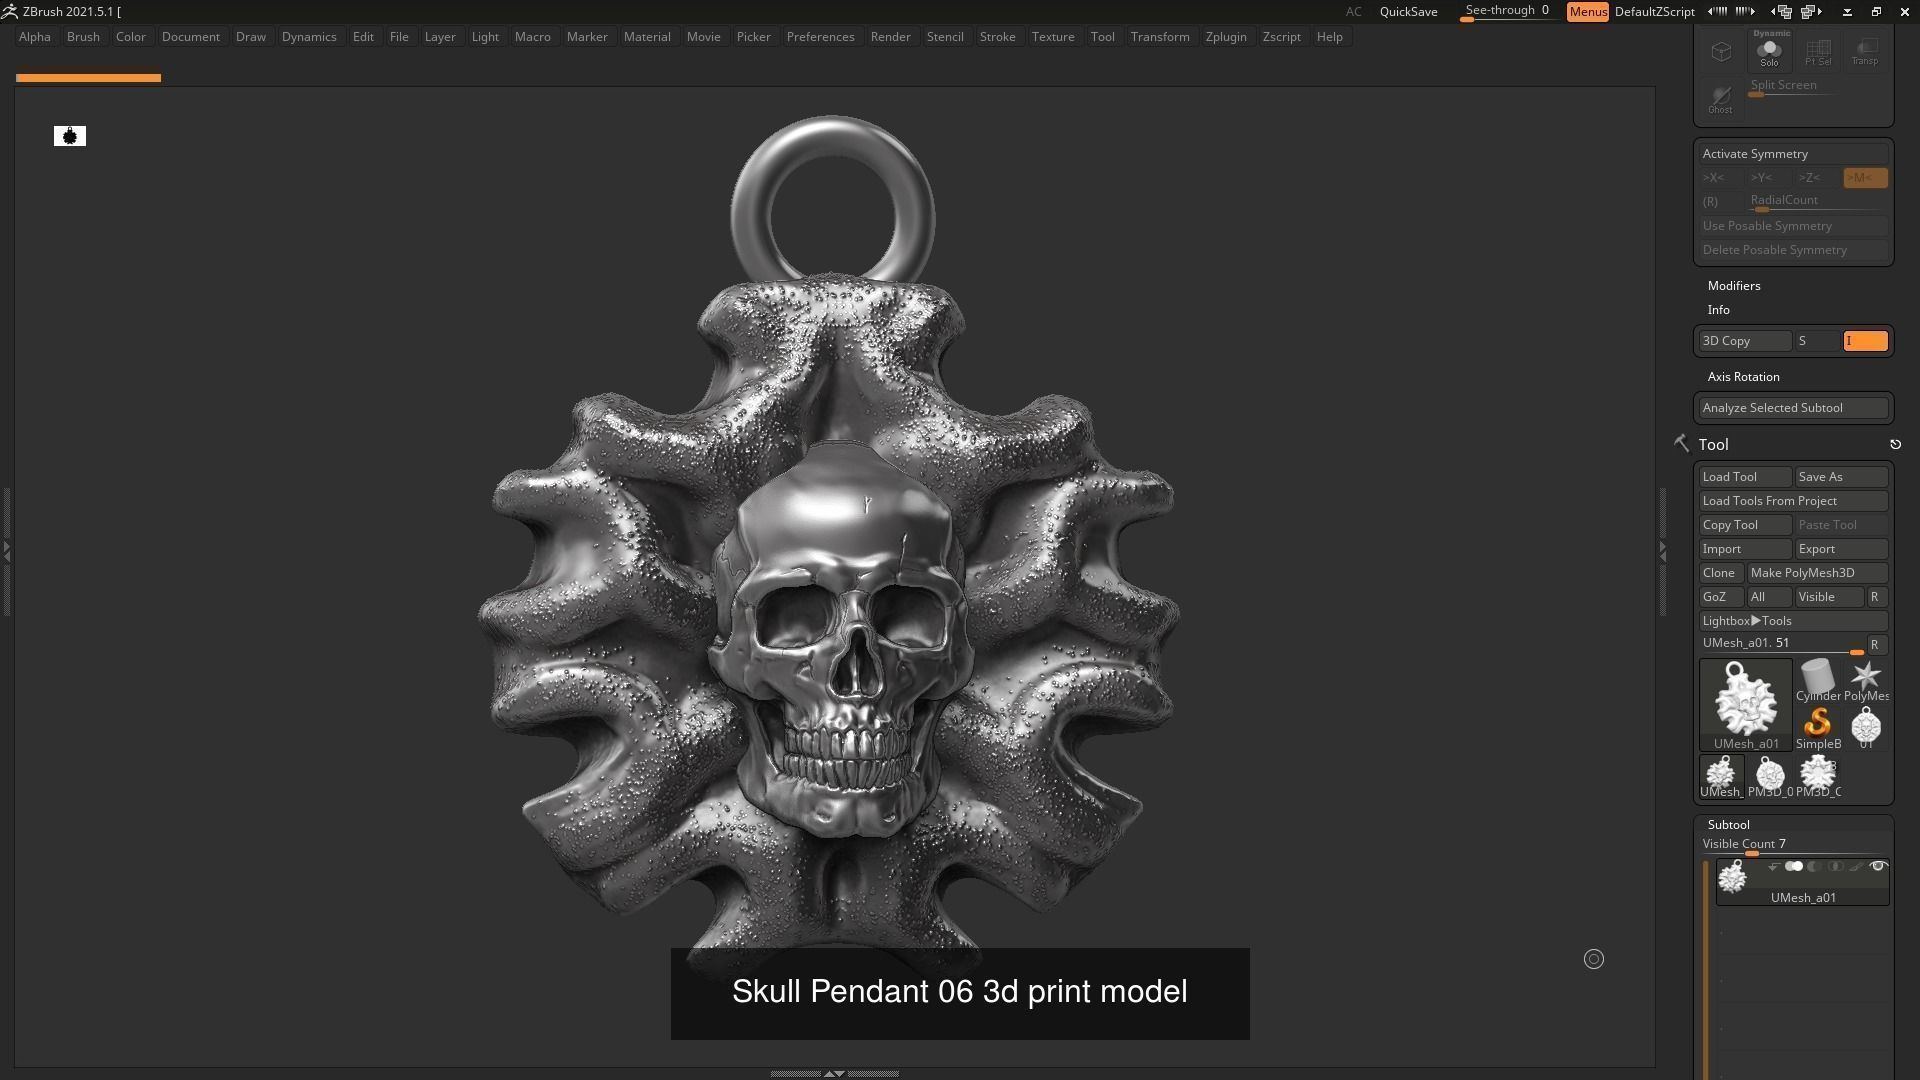Click the Ghost transparency icon
Screen dimensions: 1920x1080
pos(1720,98)
